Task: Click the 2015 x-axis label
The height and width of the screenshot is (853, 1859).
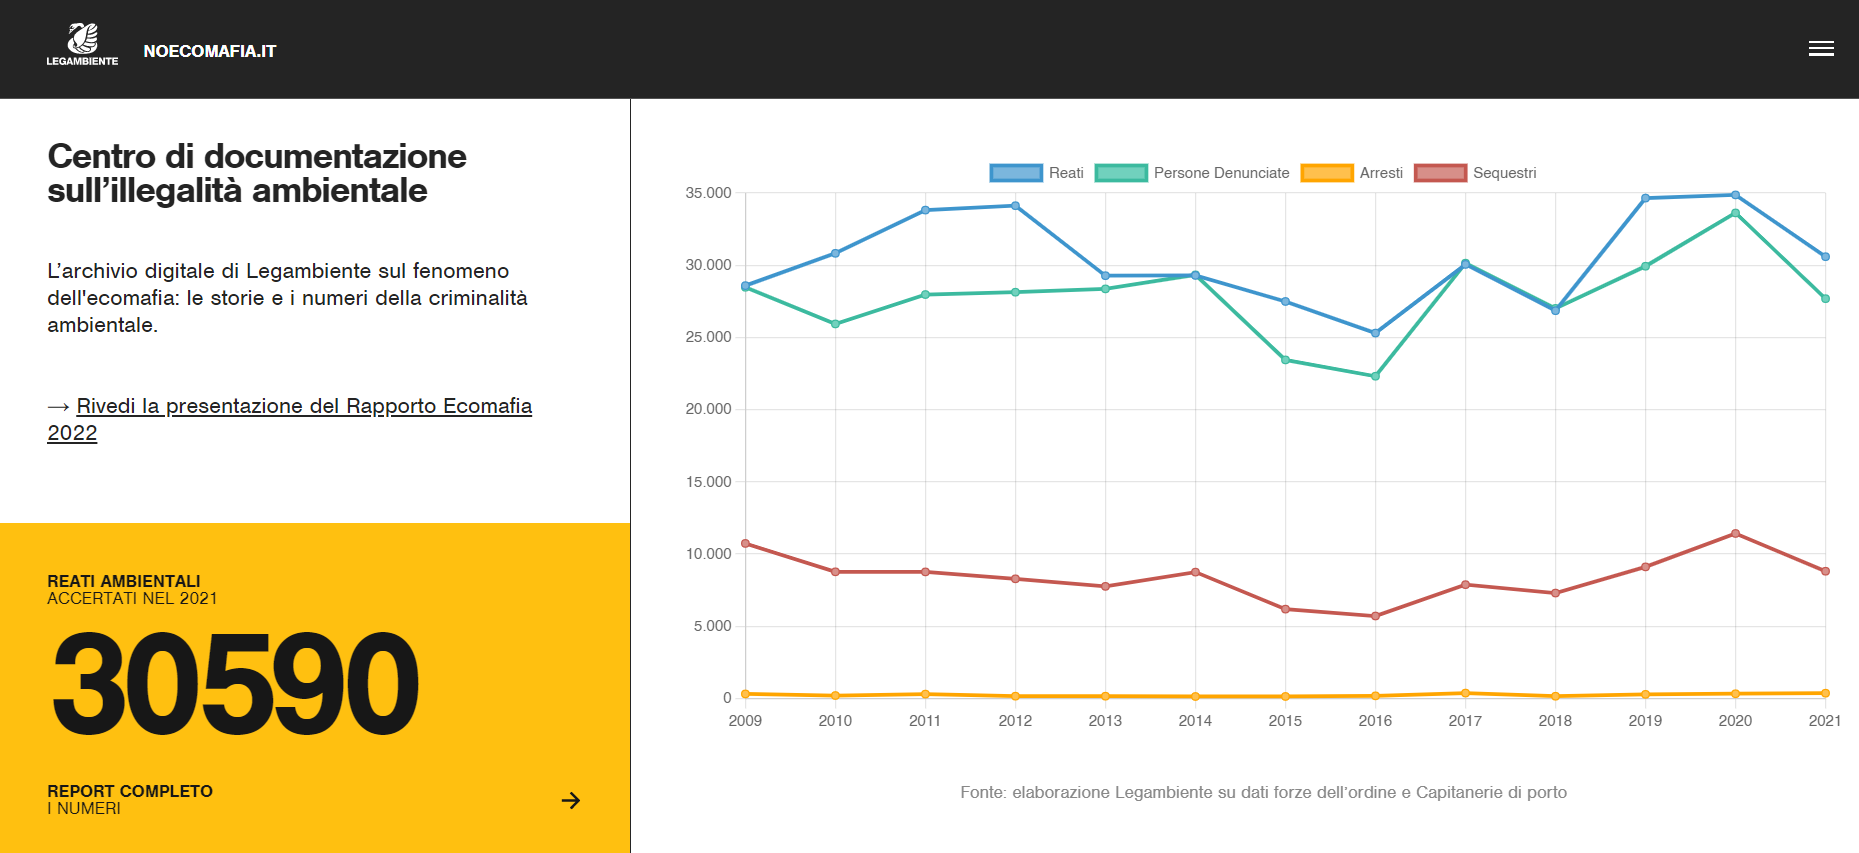Action: (x=1285, y=720)
